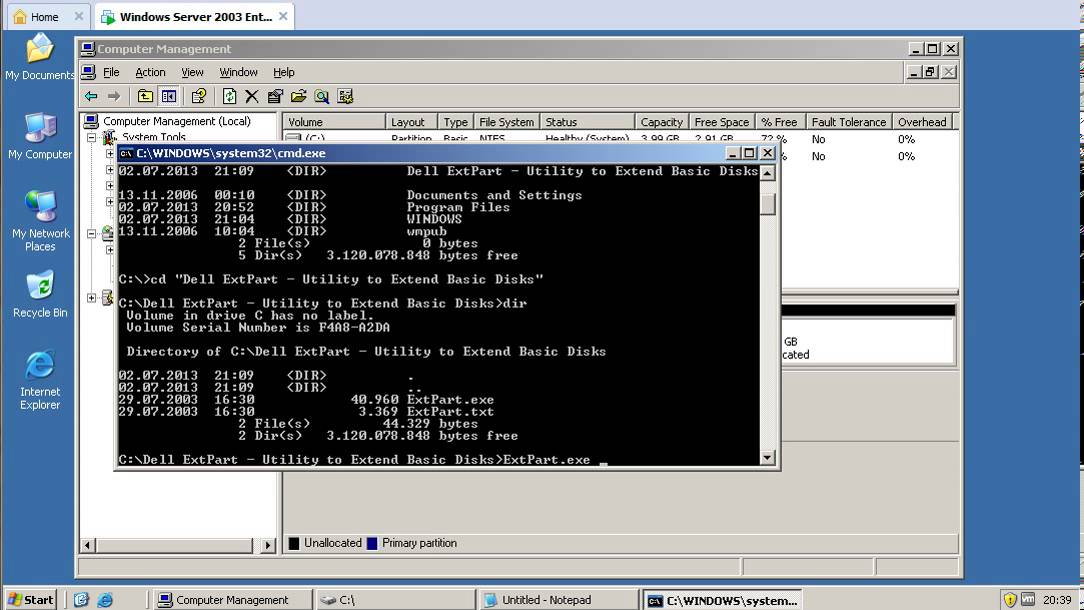Click the black Unallocated legend swatch
Image resolution: width=1084 pixels, height=610 pixels.
pyautogui.click(x=294, y=544)
